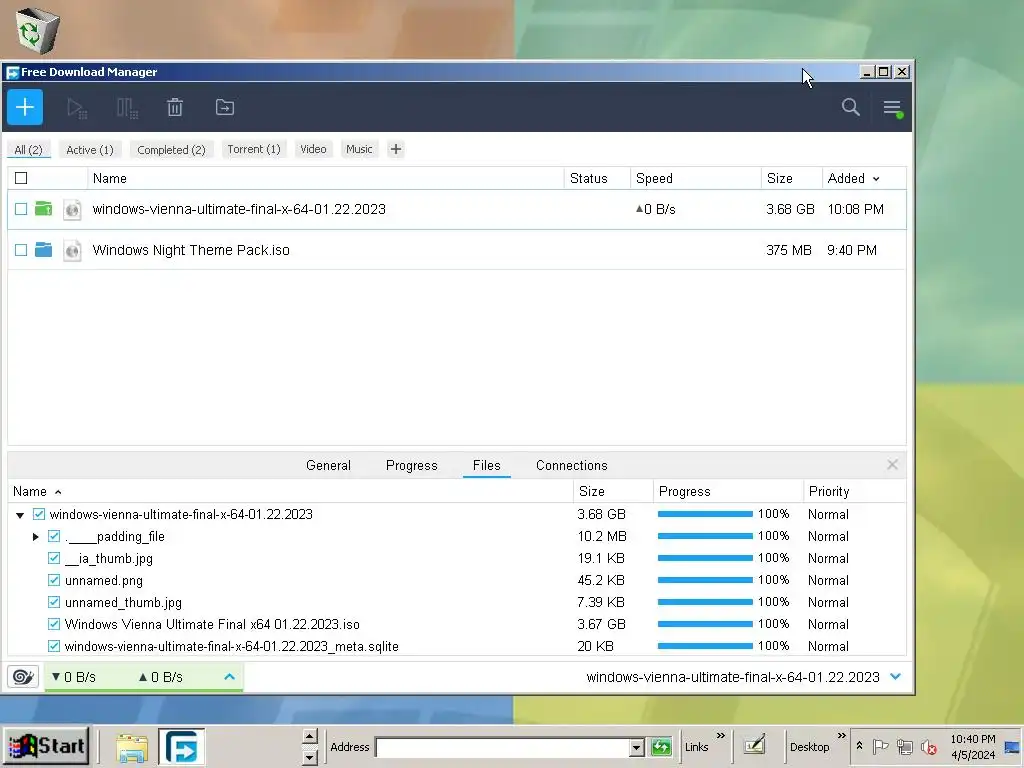
Task: Switch to the Progress details tab
Action: (x=411, y=465)
